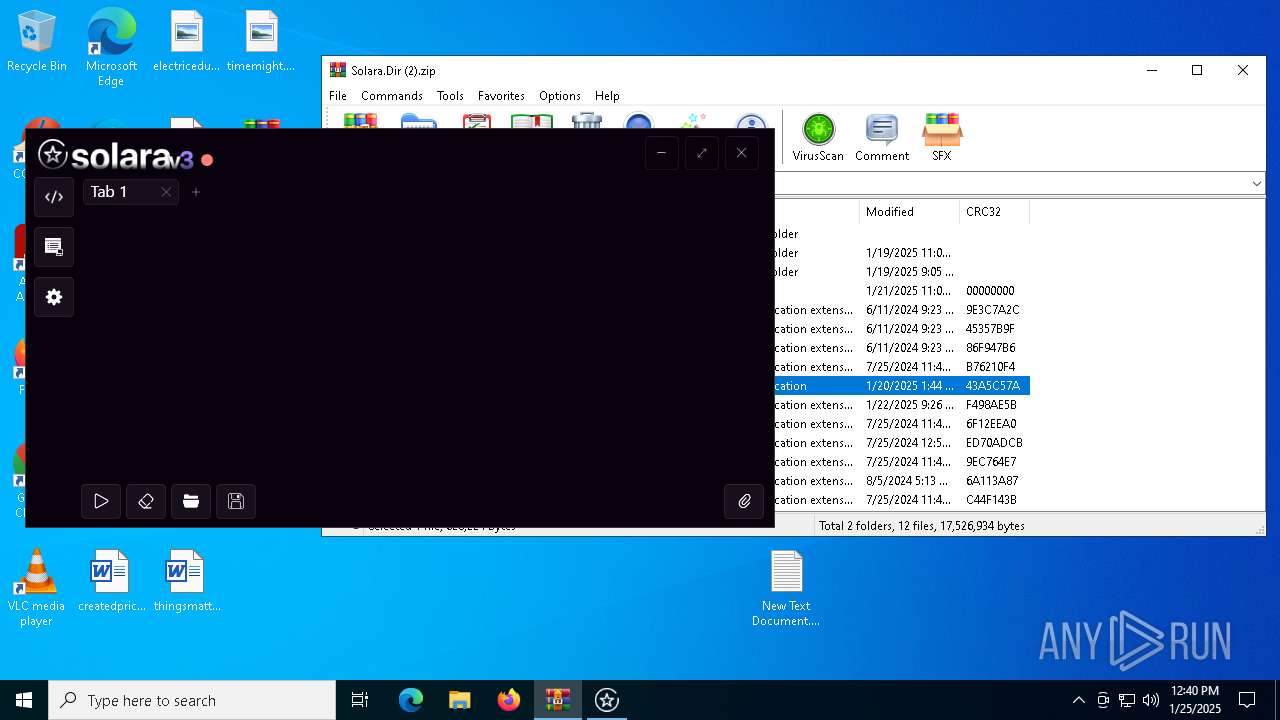The width and height of the screenshot is (1280, 720).
Task: Select the row with CRC32 ED70ADCB
Action: tap(902, 443)
